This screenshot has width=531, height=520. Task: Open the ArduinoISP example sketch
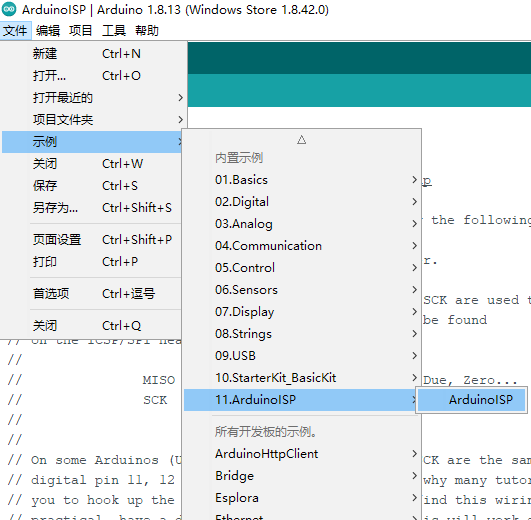click(471, 400)
